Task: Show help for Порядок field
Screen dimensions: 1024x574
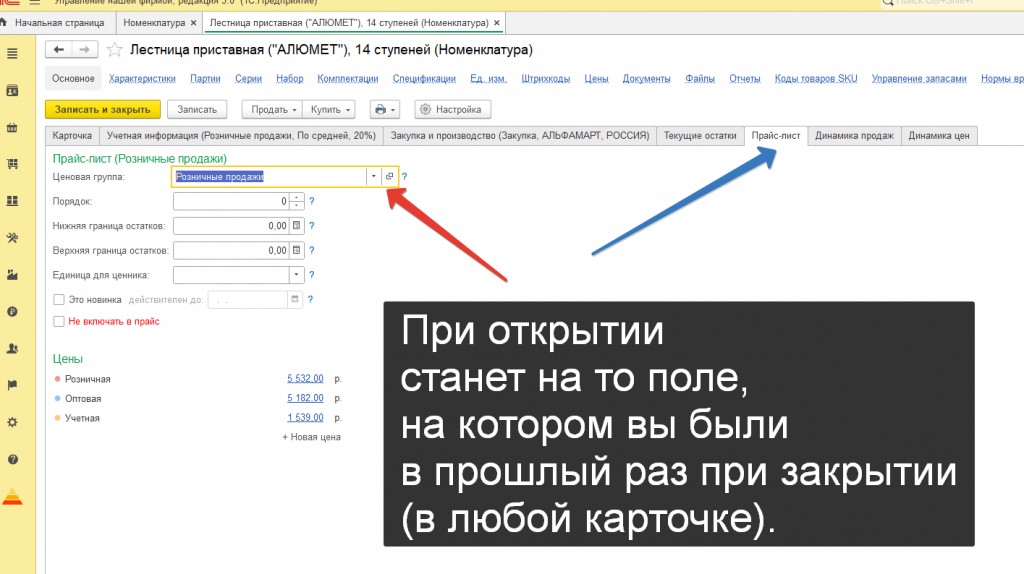Action: point(312,201)
